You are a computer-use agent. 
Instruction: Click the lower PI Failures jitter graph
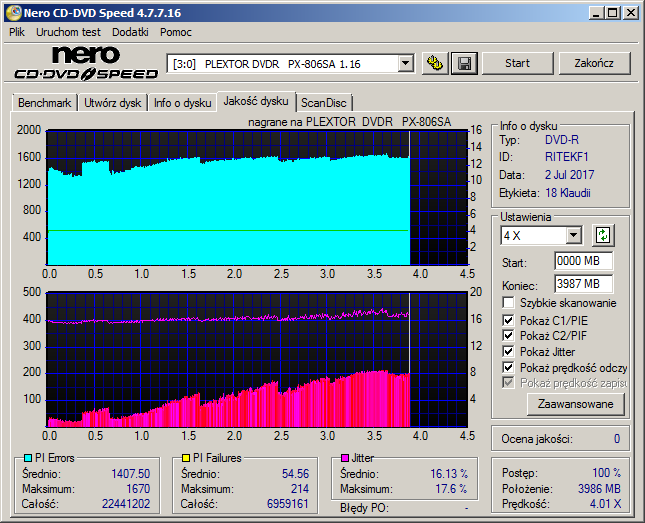tap(257, 360)
